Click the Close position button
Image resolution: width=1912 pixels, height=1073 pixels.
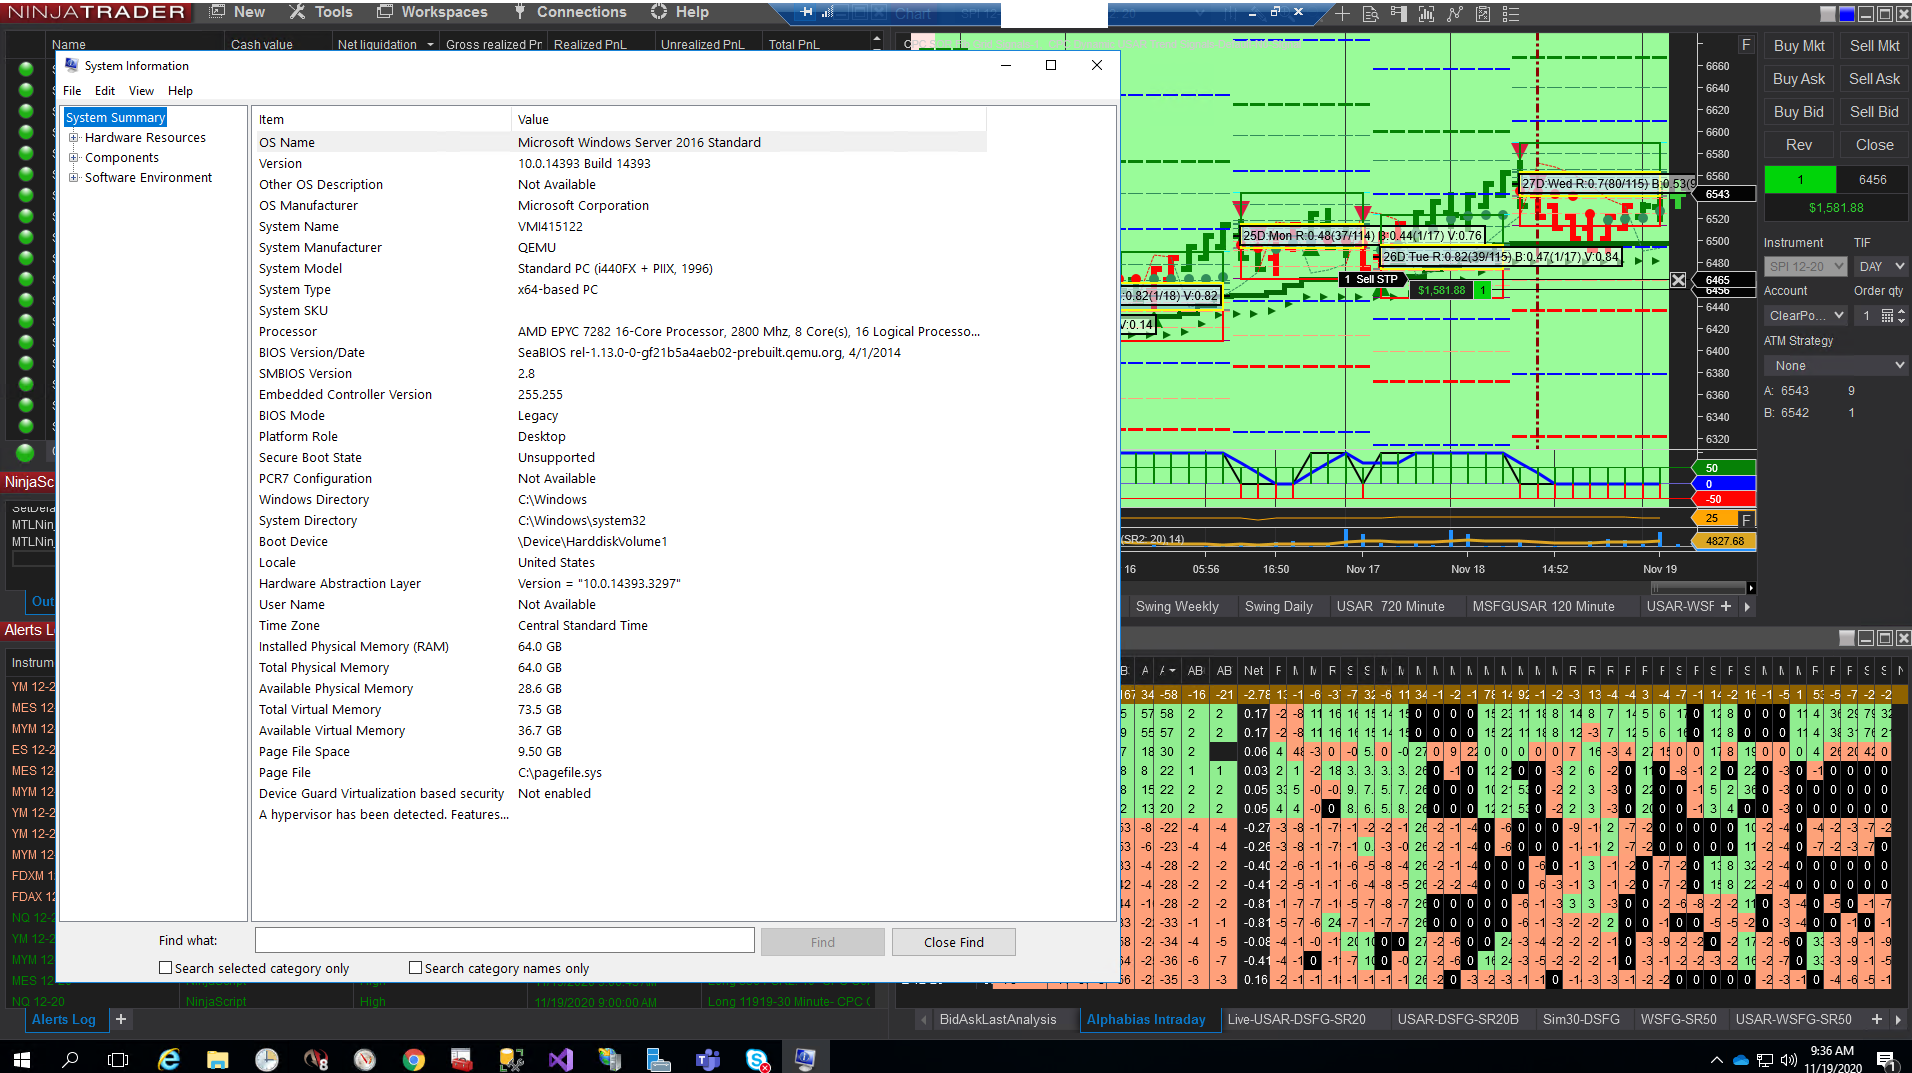[x=1874, y=145]
